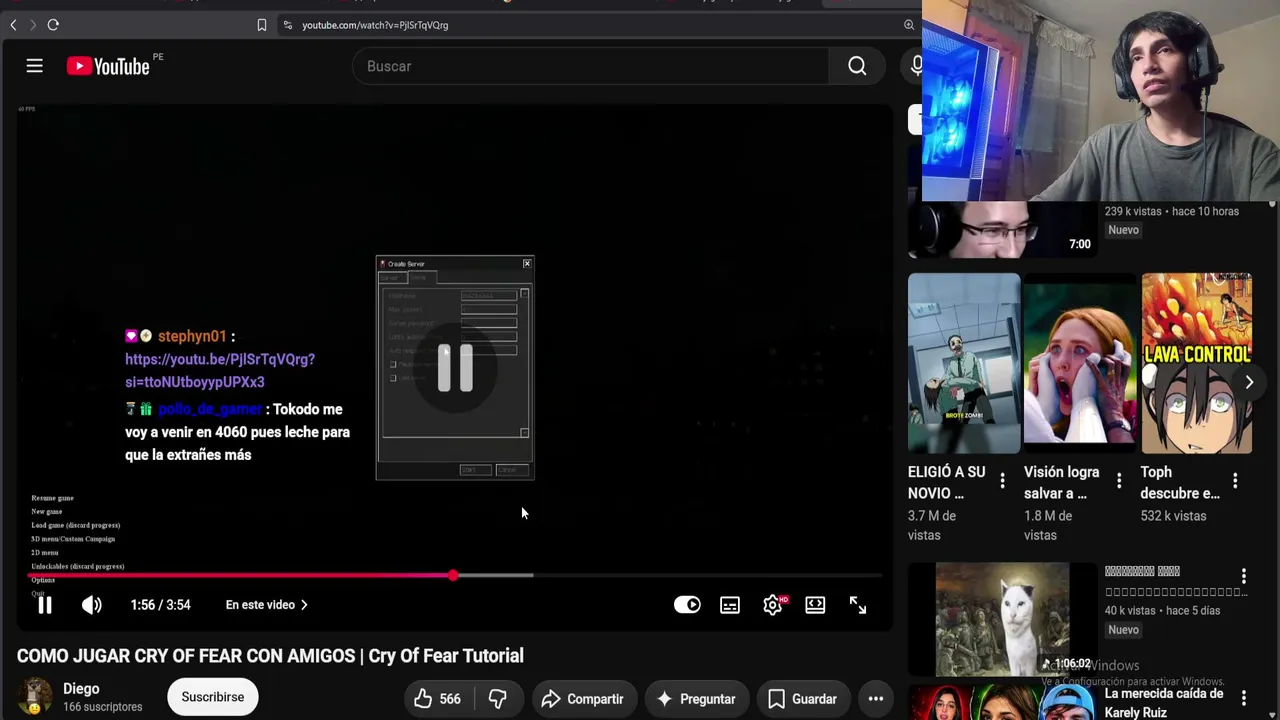Mute the video using the speaker icon

[x=91, y=605]
